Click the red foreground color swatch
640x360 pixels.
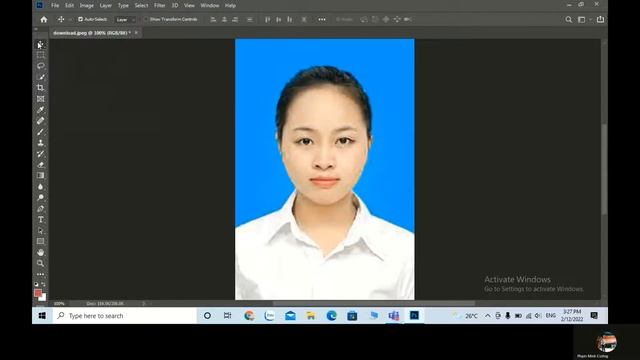coord(38,293)
